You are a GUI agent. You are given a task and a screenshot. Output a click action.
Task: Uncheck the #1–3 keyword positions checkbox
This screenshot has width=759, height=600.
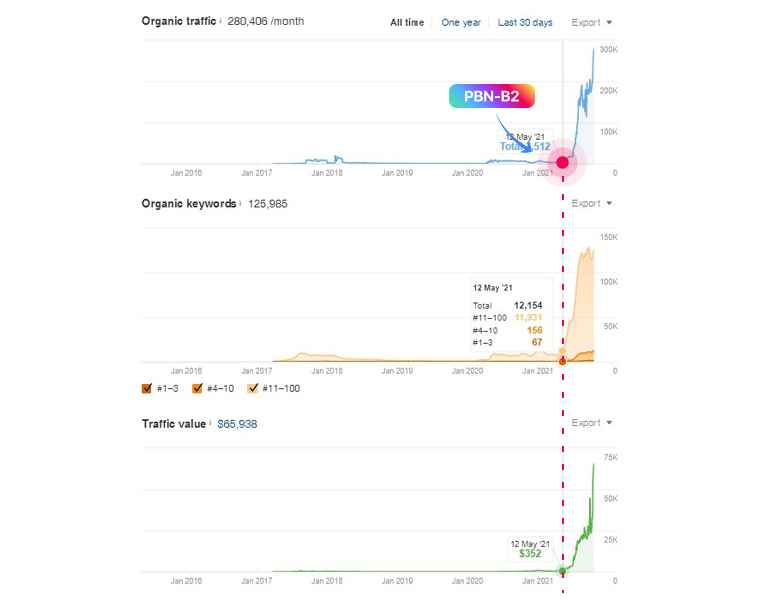(147, 388)
